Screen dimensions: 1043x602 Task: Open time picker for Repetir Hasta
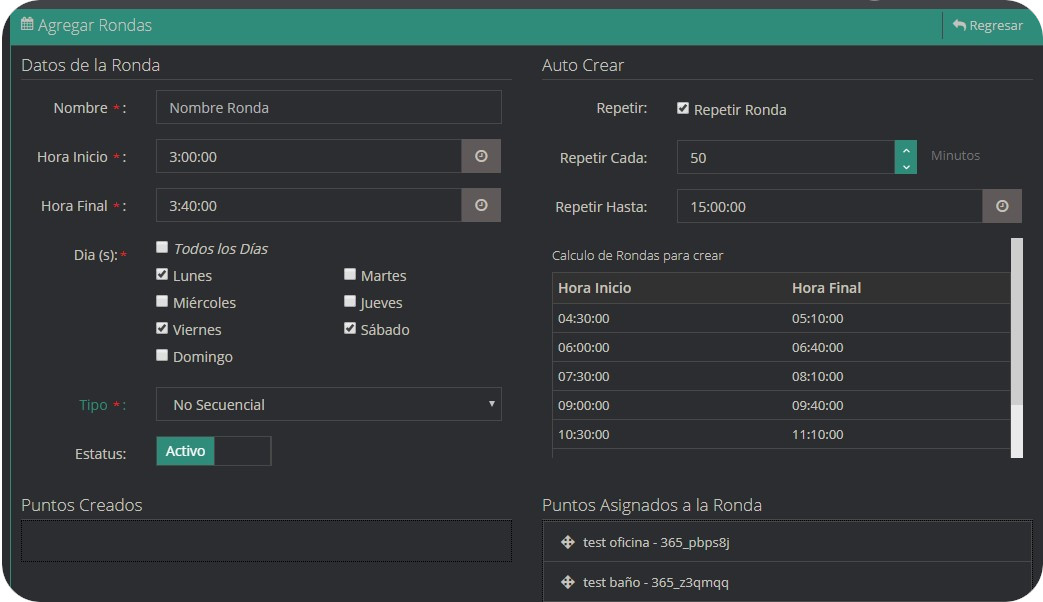tap(1002, 206)
